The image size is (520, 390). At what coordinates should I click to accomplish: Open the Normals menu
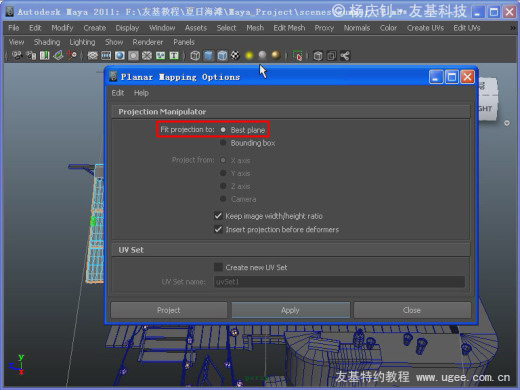pyautogui.click(x=357, y=28)
